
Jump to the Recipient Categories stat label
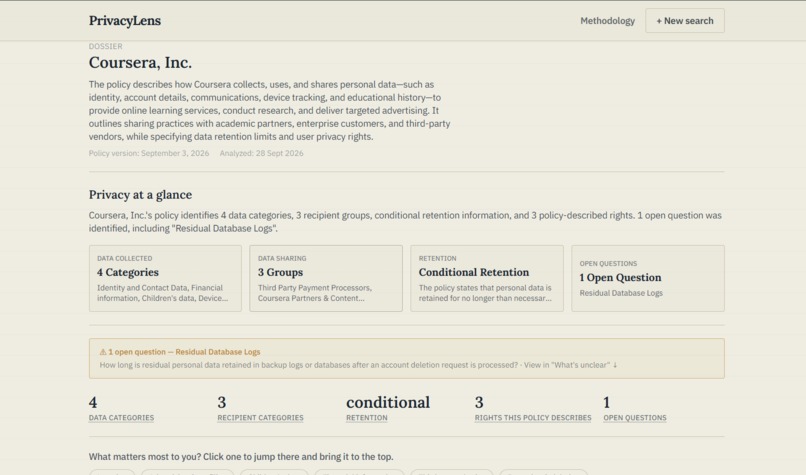(x=260, y=418)
